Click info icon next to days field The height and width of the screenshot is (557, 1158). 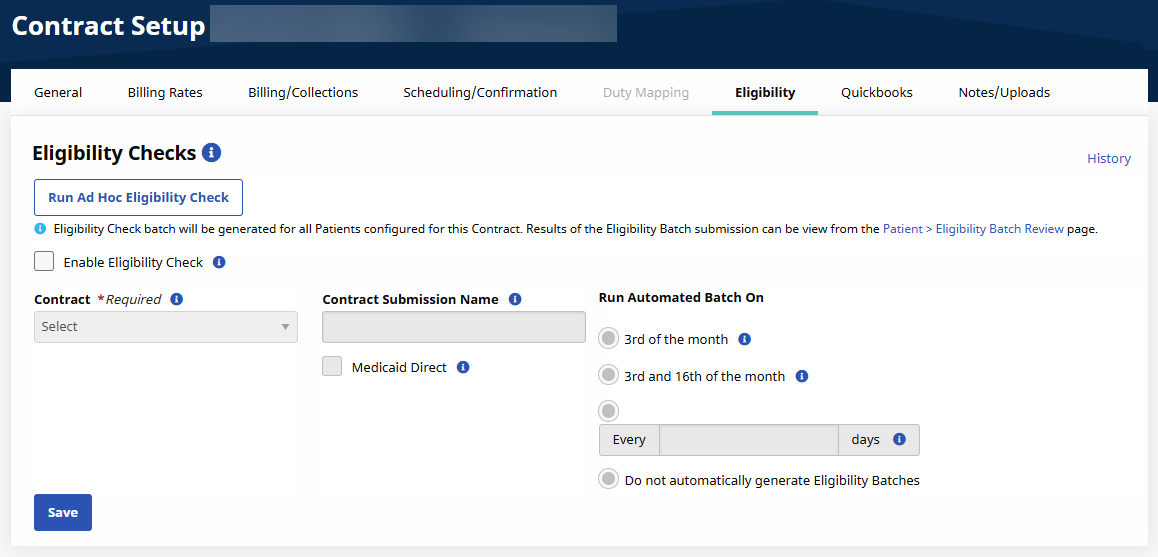coord(899,439)
